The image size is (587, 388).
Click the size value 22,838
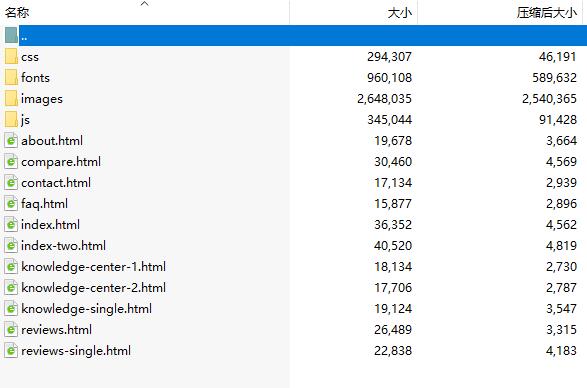point(393,351)
